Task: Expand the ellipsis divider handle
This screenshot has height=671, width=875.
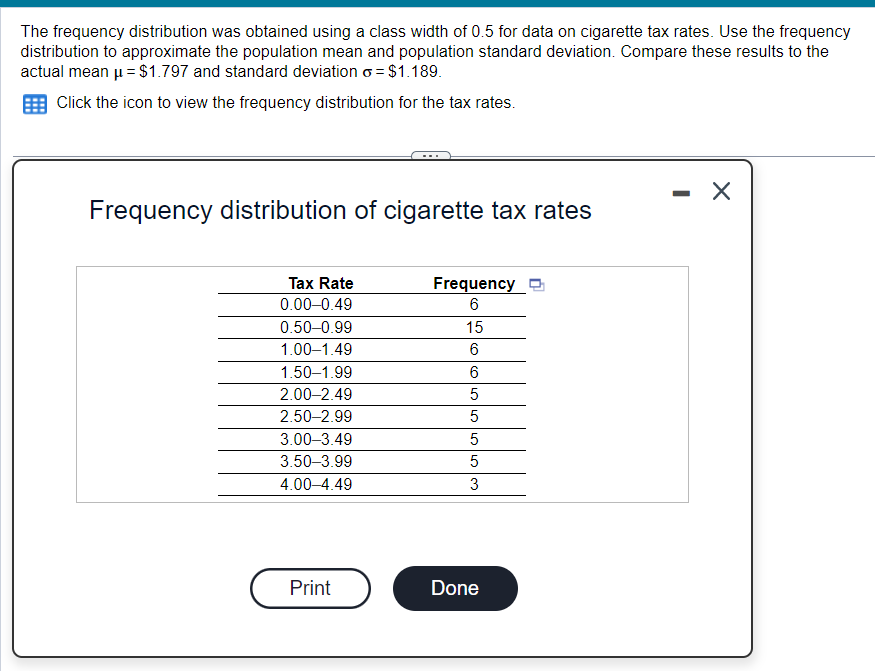Action: [x=430, y=156]
